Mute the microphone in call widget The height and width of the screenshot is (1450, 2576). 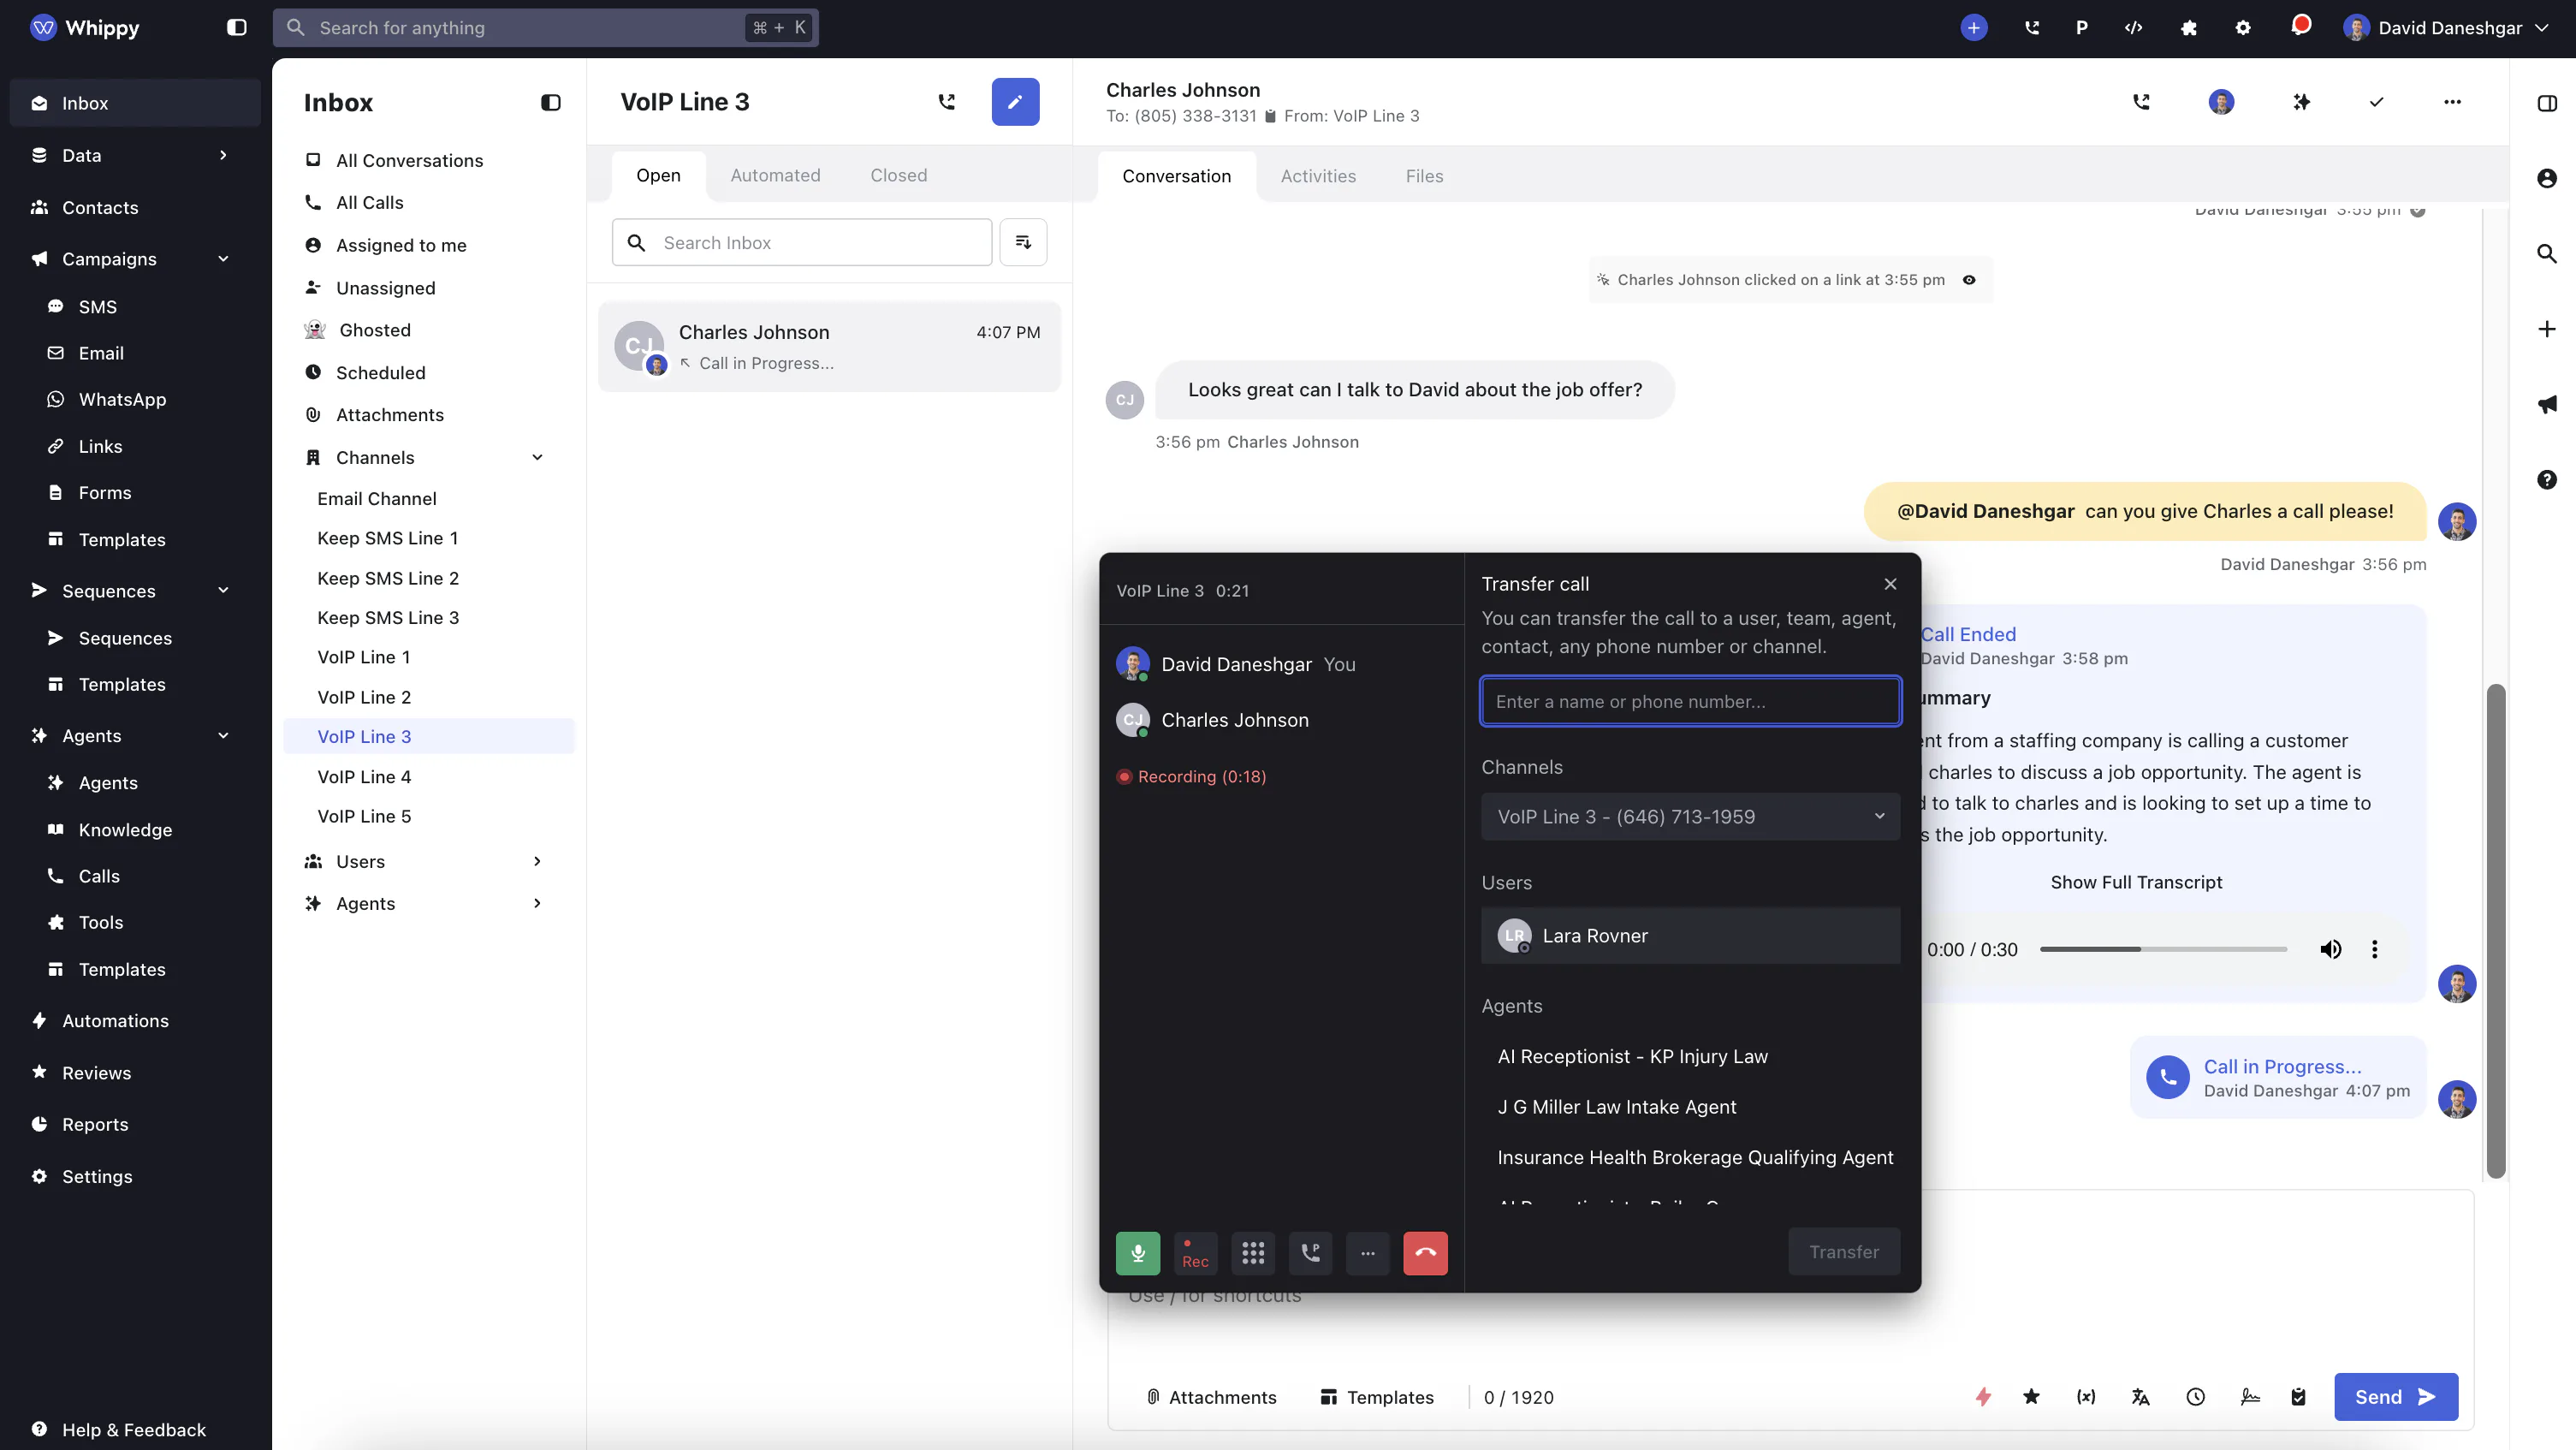(1137, 1252)
